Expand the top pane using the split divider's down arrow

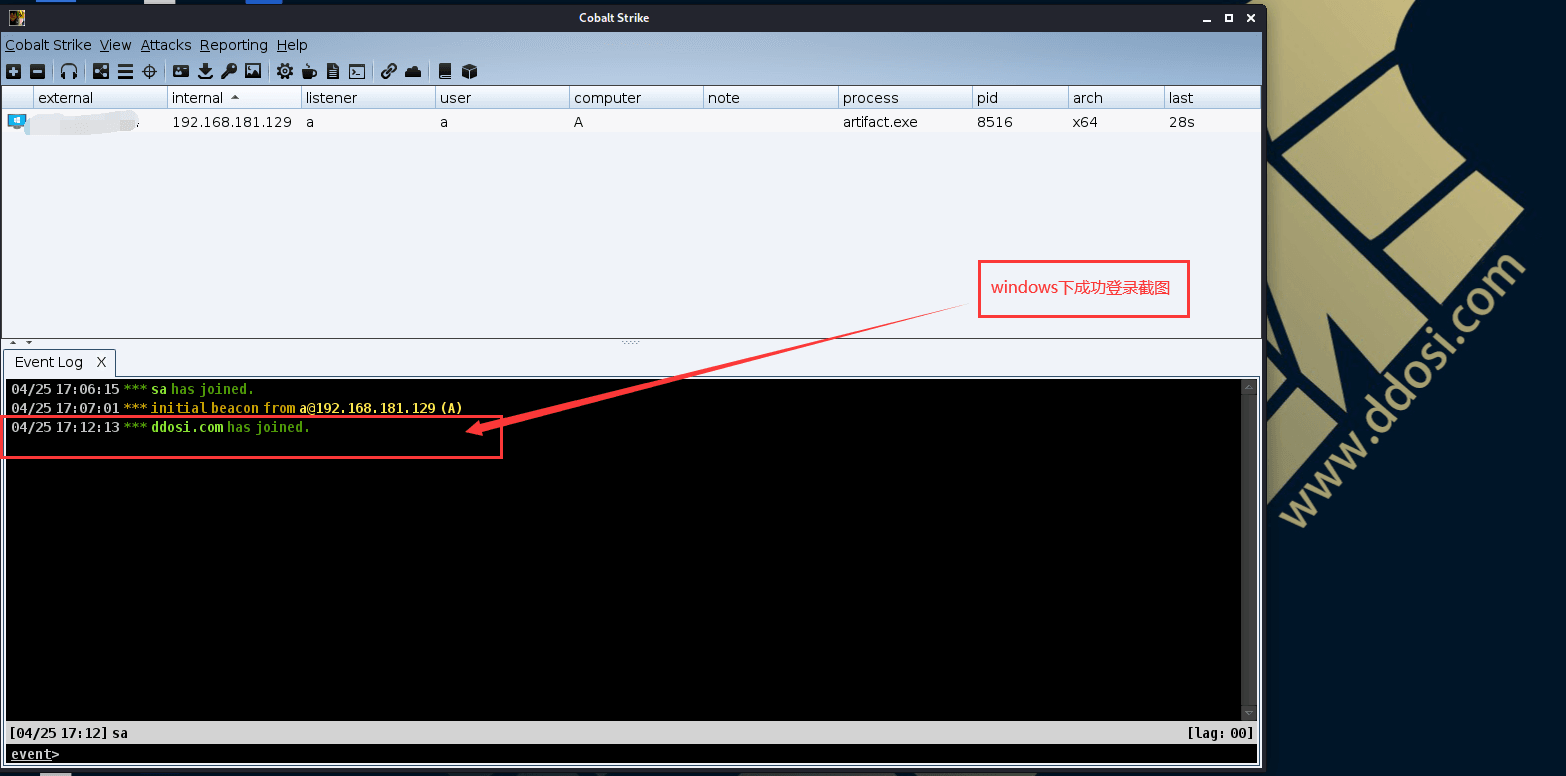click(x=29, y=343)
